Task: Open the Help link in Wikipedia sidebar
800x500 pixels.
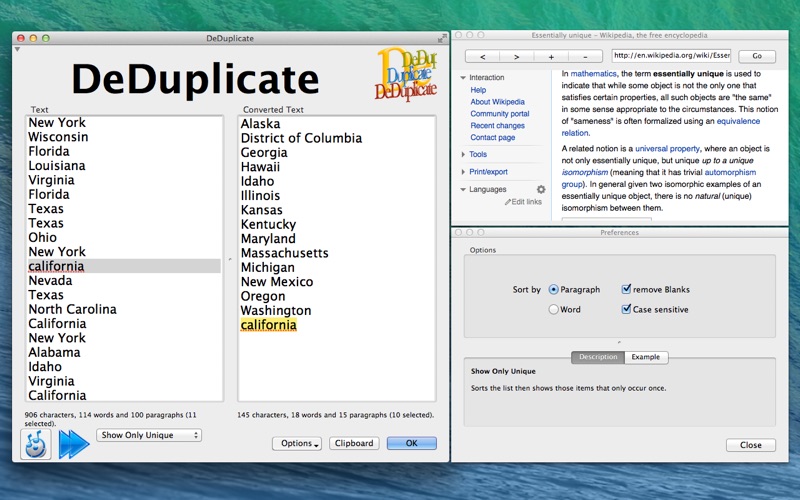Action: point(478,90)
